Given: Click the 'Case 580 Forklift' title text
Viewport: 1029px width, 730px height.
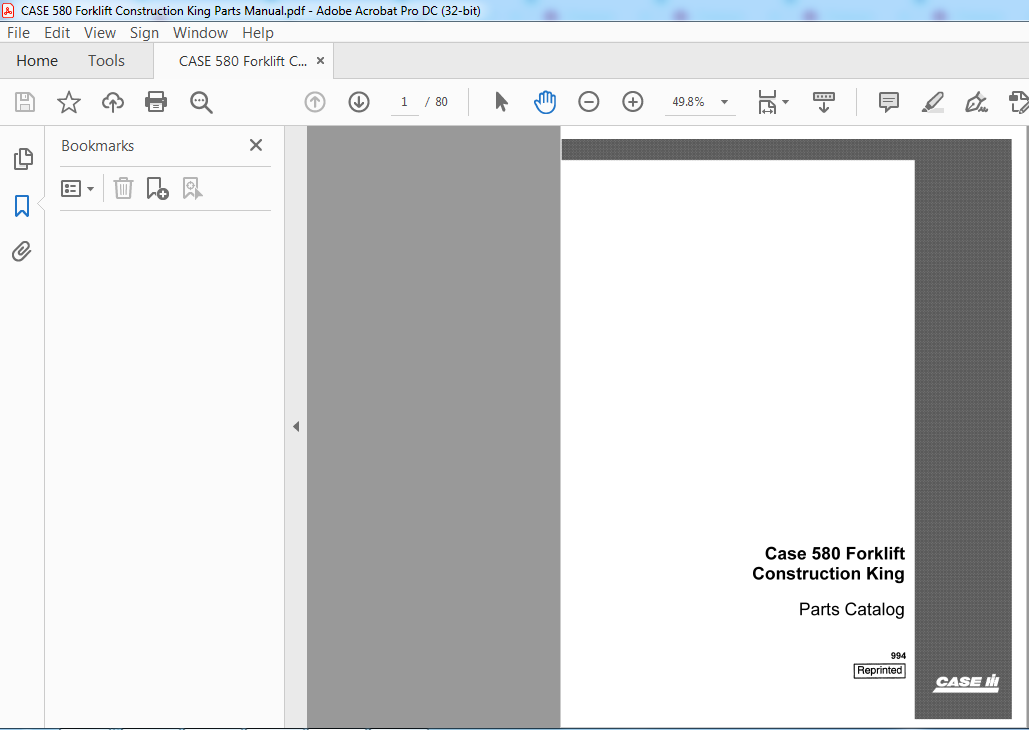Looking at the screenshot, I should pyautogui.click(x=835, y=553).
